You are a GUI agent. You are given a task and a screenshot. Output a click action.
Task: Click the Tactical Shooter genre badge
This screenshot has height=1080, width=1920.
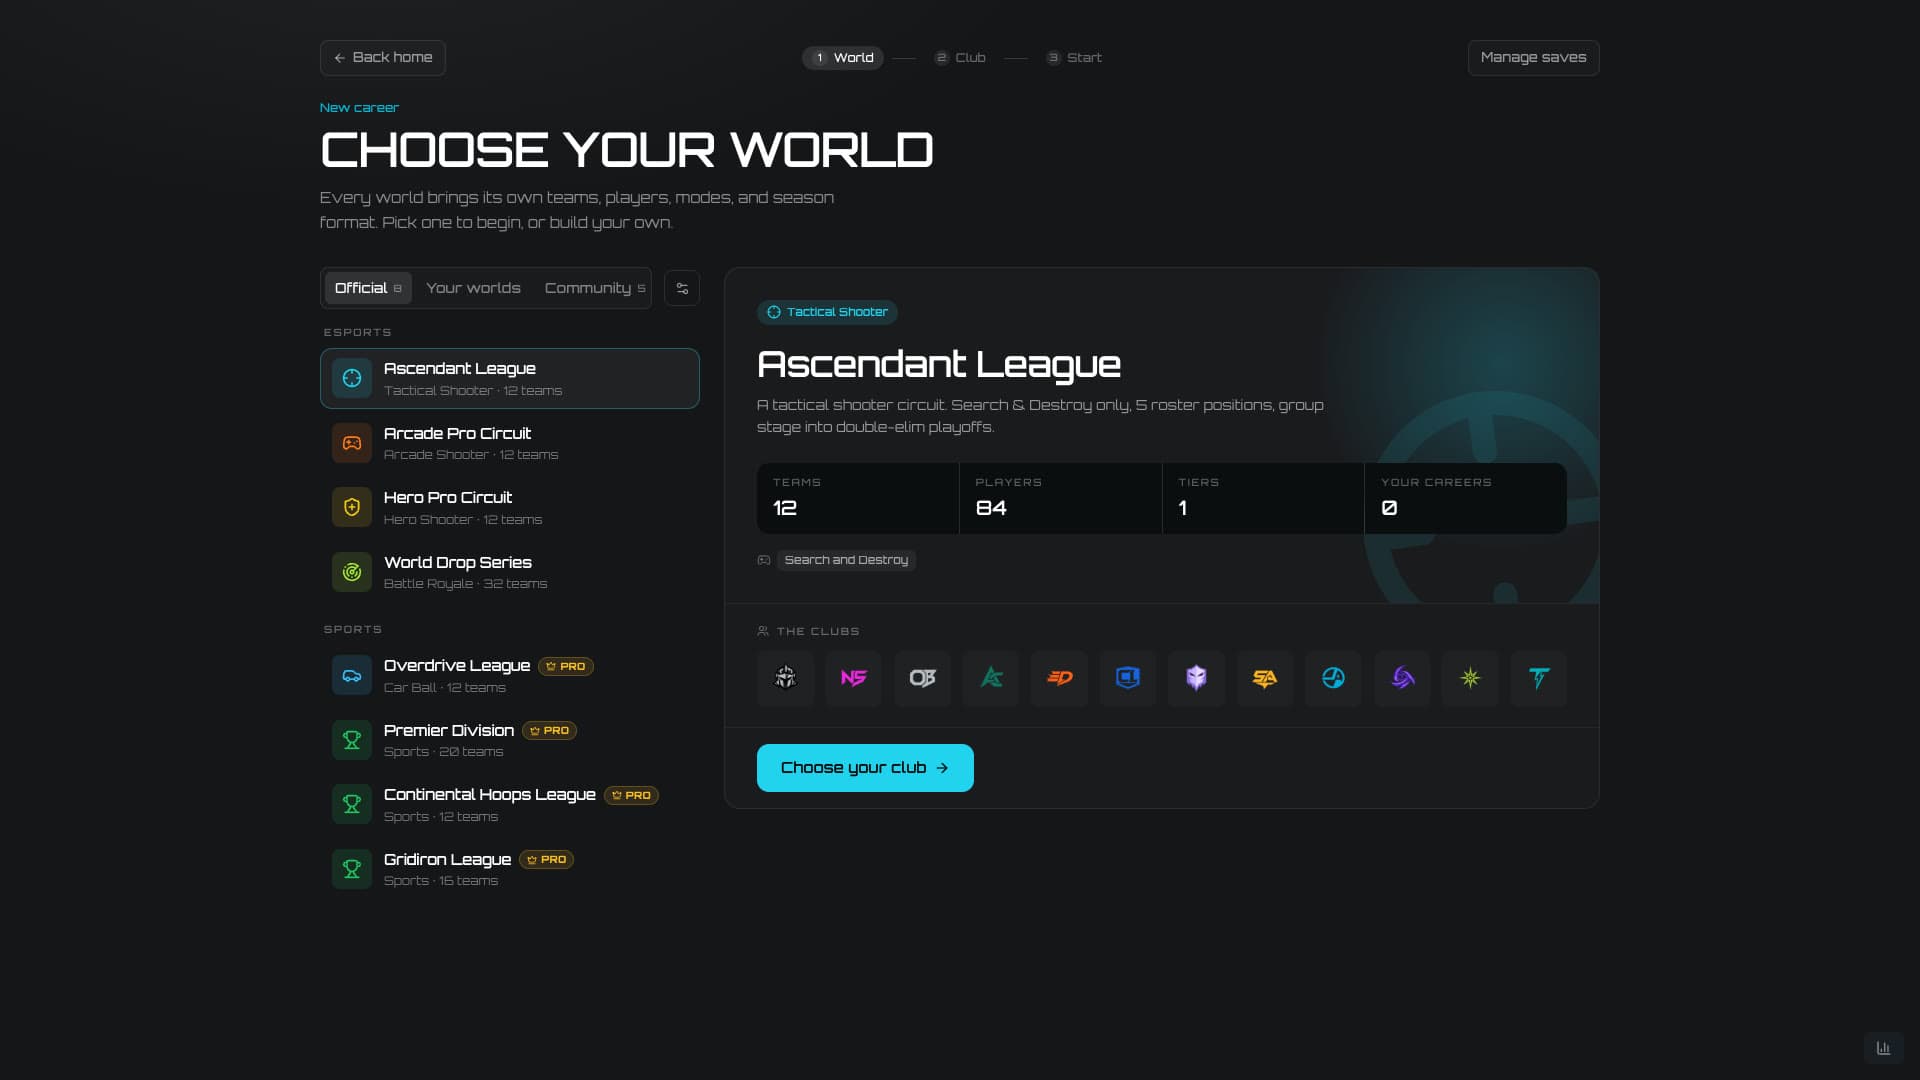tap(827, 312)
